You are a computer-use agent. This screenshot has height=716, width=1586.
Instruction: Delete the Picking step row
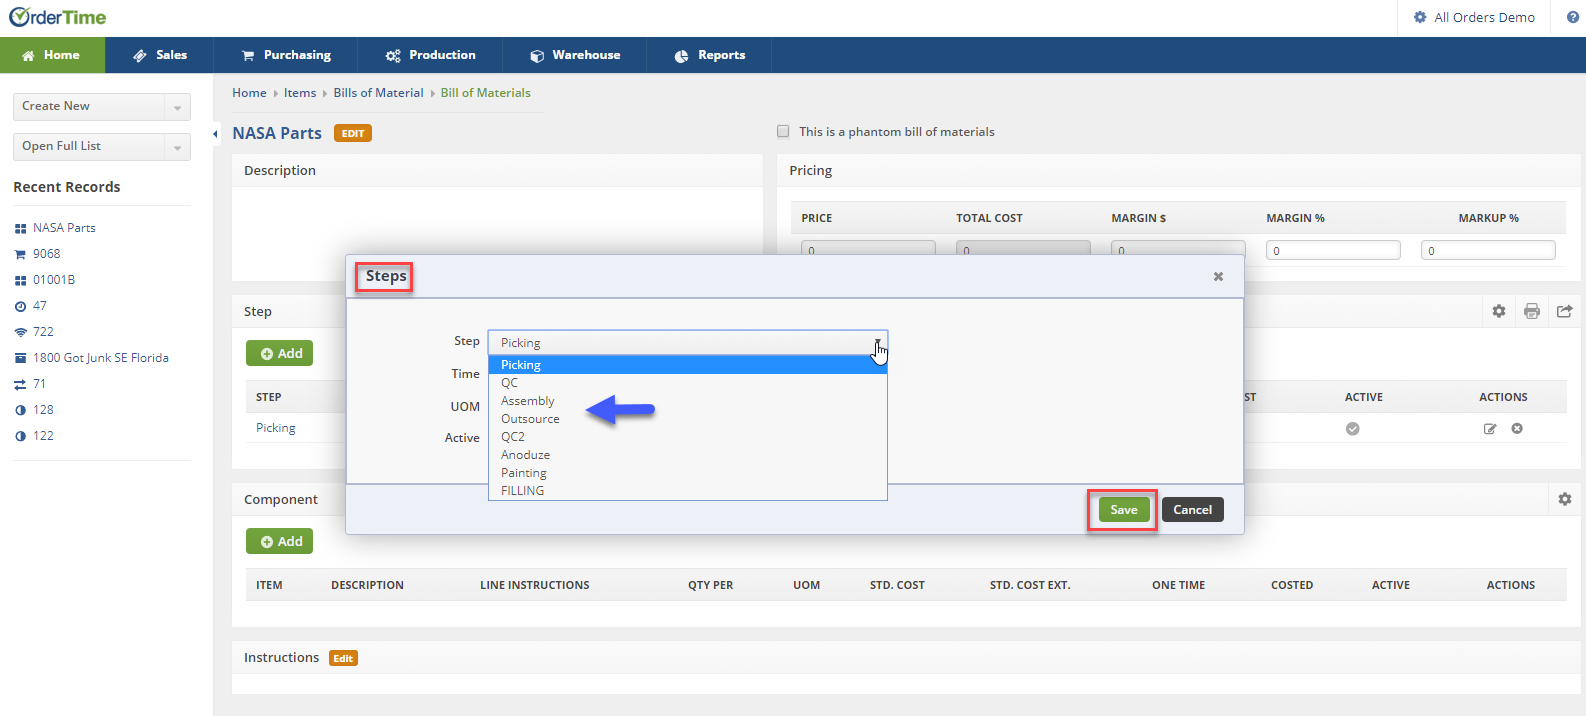pyautogui.click(x=1517, y=429)
